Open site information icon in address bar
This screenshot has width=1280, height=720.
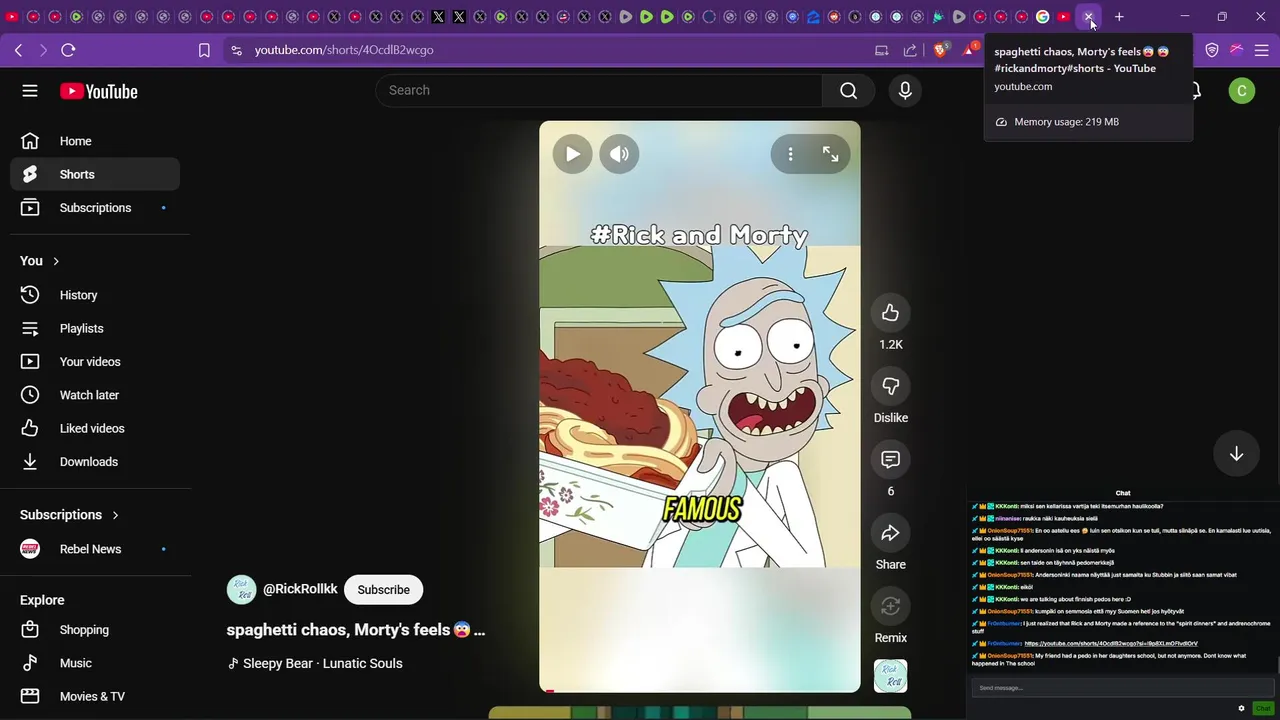[x=235, y=50]
